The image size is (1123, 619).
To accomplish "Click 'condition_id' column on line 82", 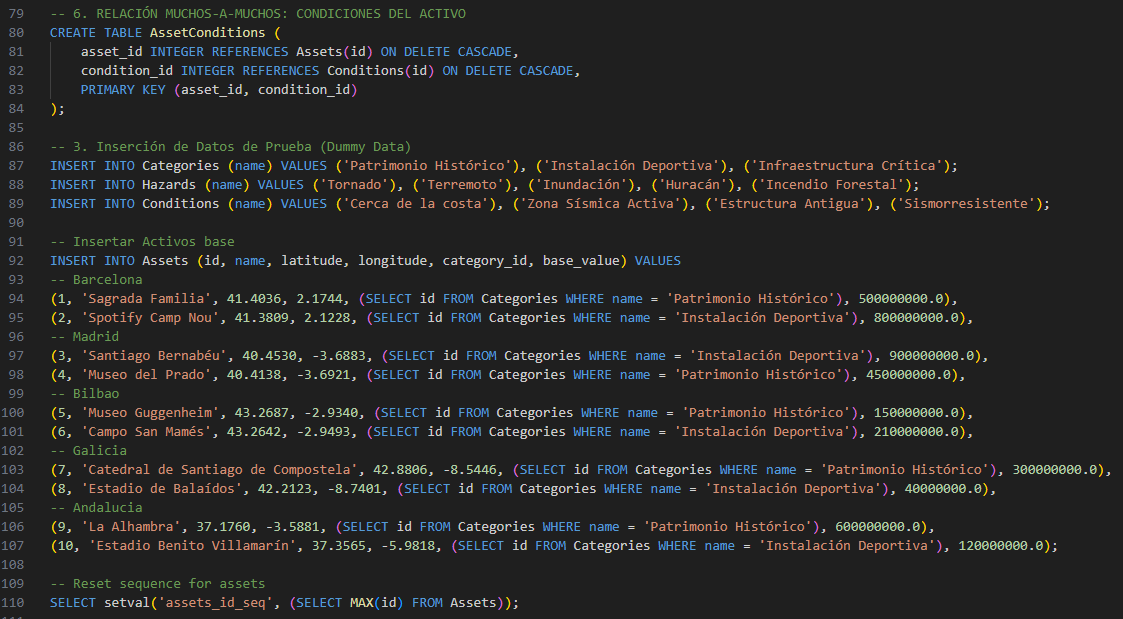I will pos(127,71).
